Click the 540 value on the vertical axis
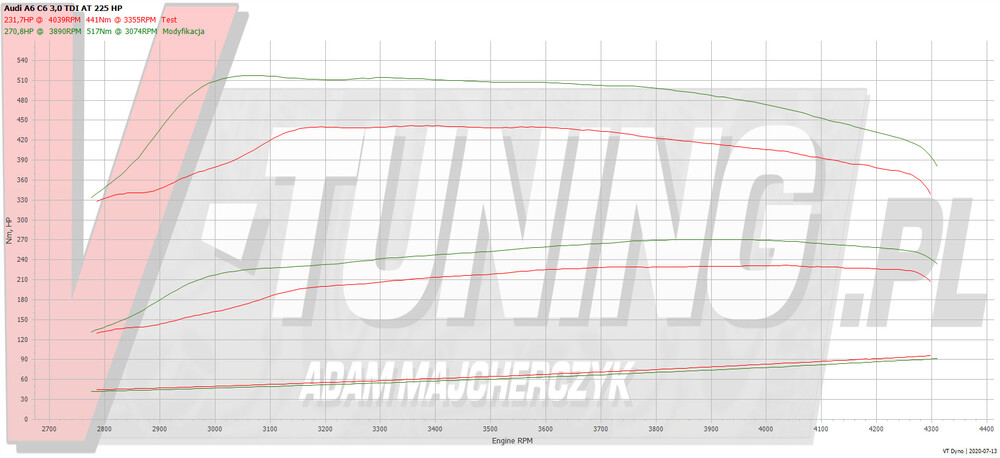 tap(22, 60)
